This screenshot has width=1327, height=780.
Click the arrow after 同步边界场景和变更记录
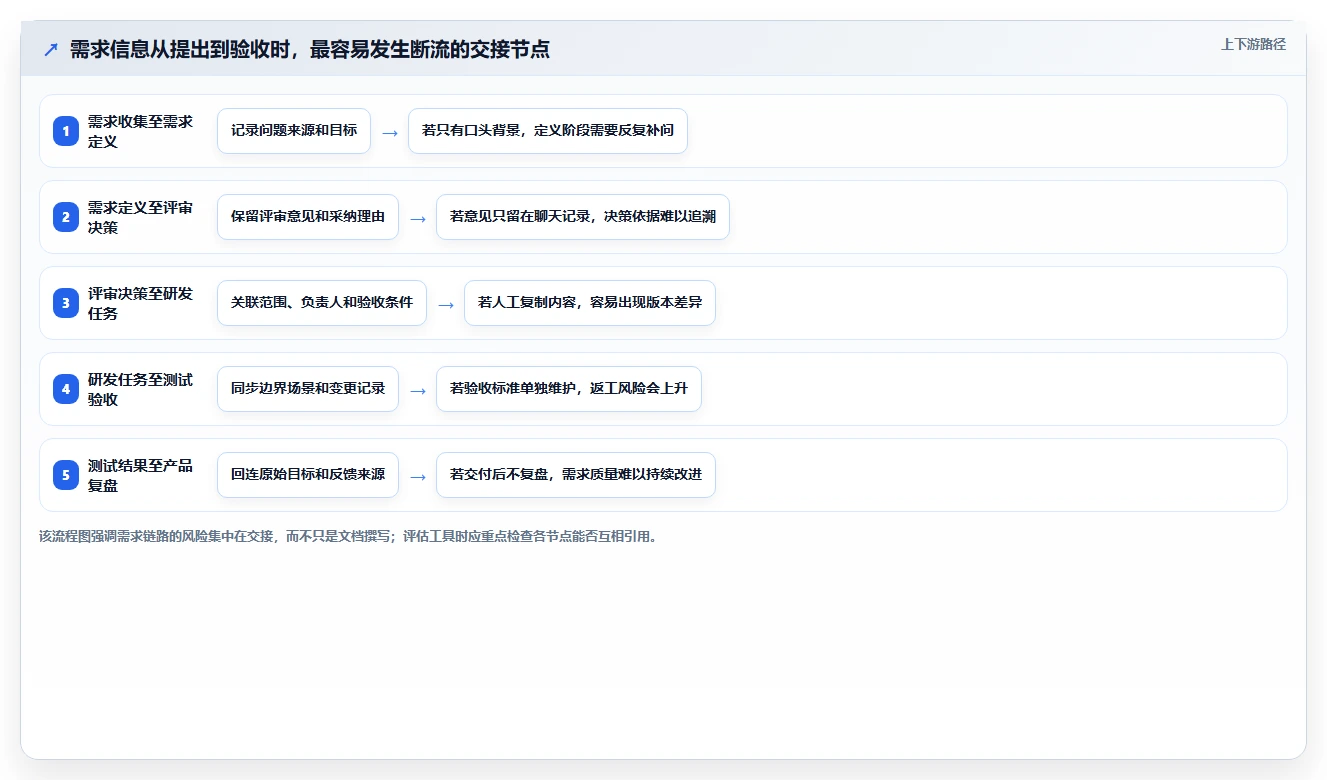pos(418,390)
